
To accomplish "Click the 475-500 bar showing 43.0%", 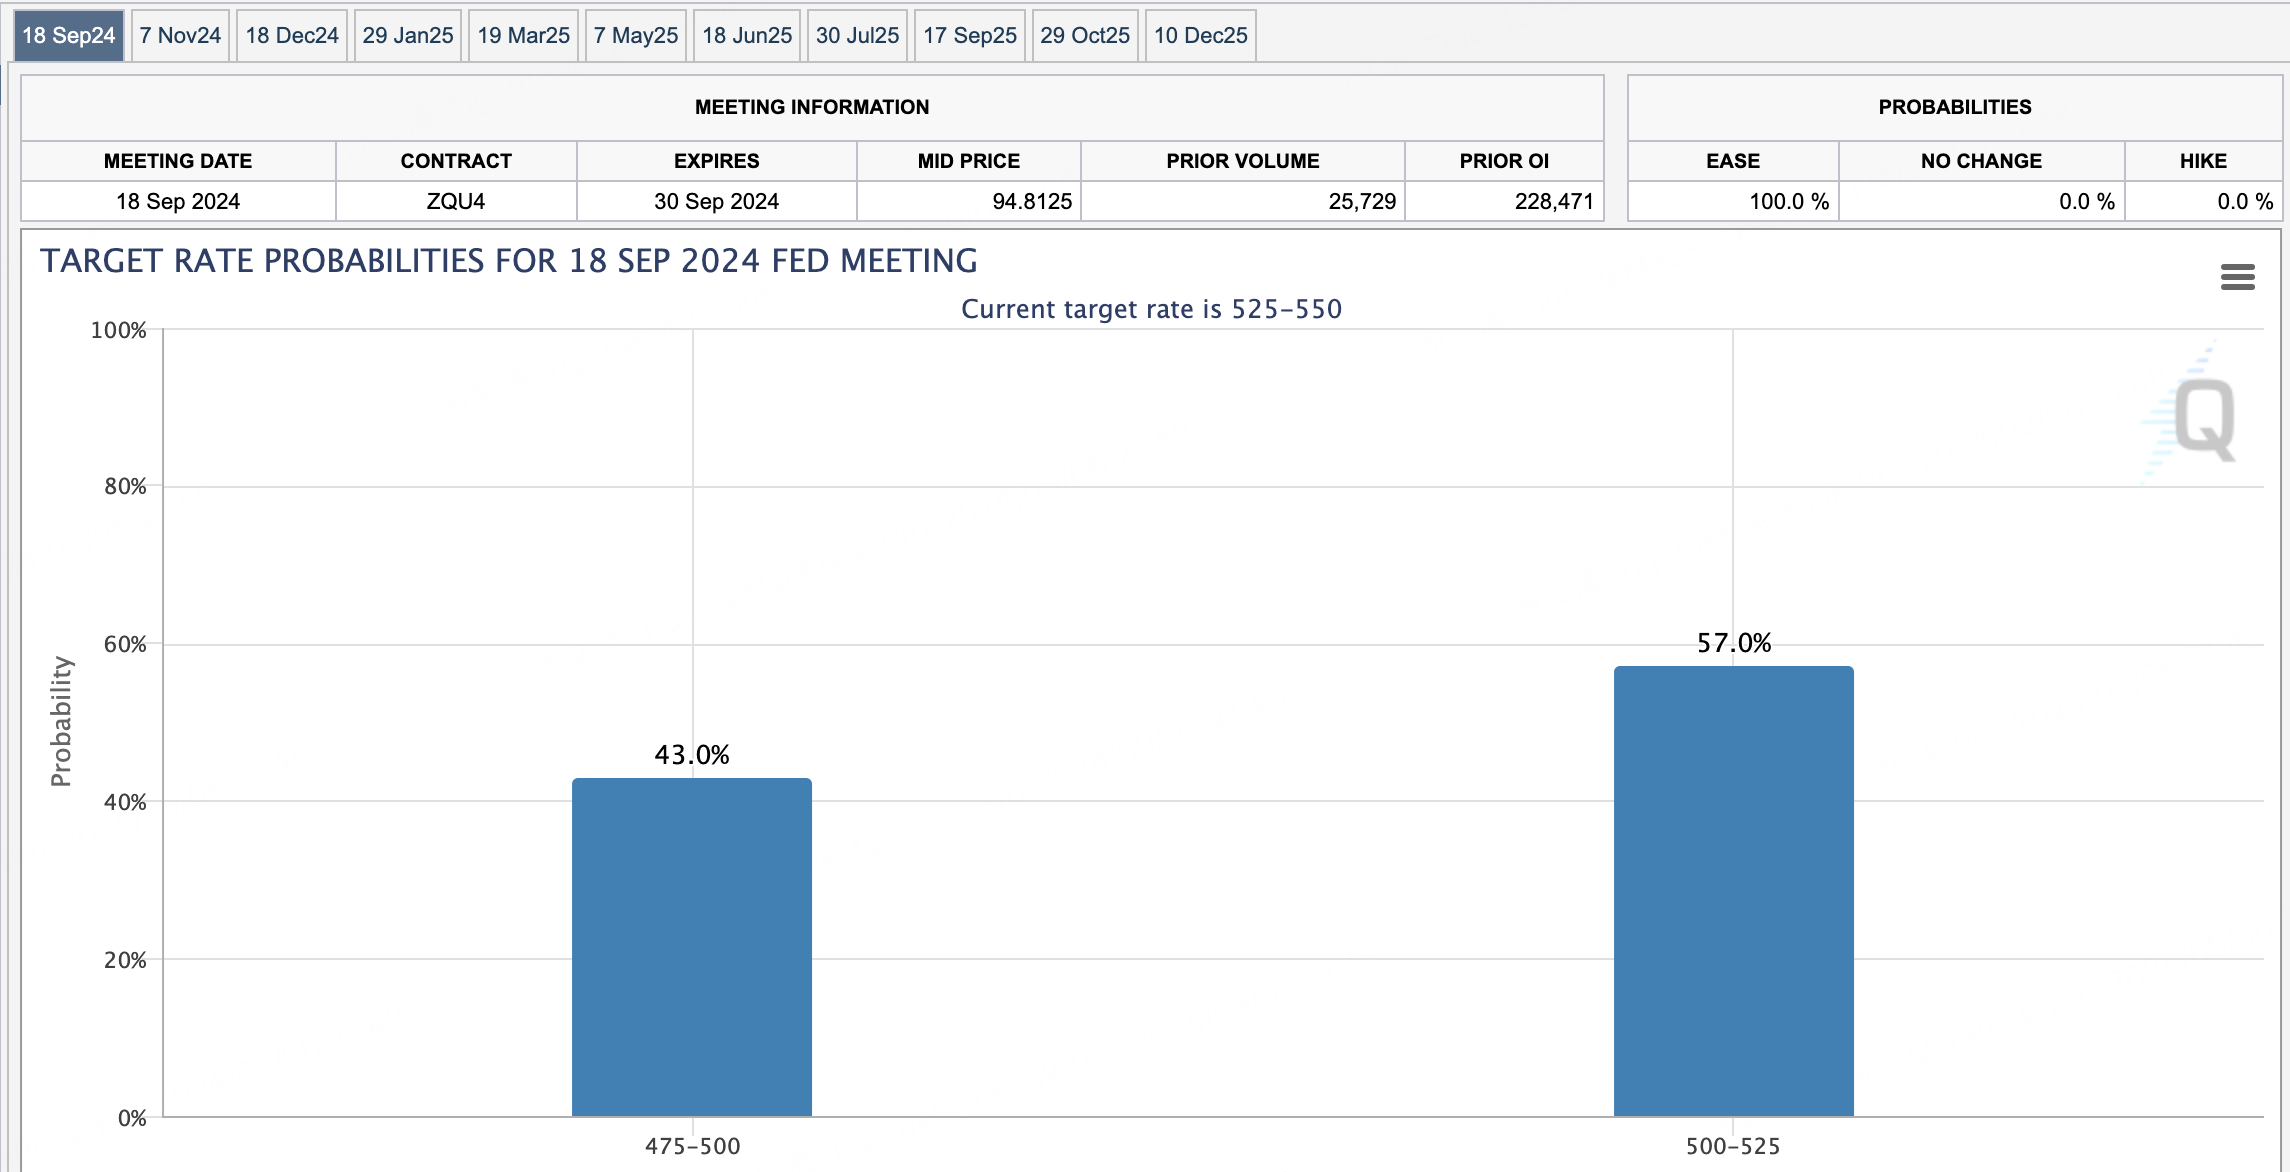I will tap(692, 947).
